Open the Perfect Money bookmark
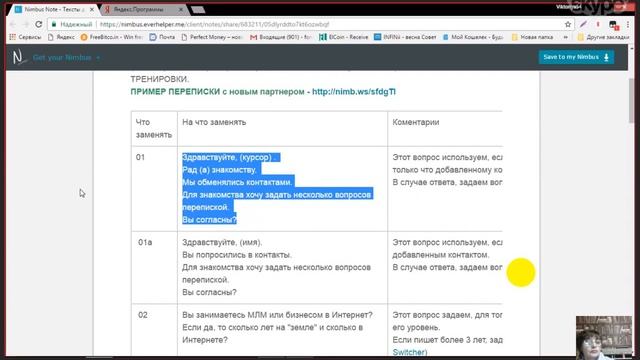 [x=212, y=37]
